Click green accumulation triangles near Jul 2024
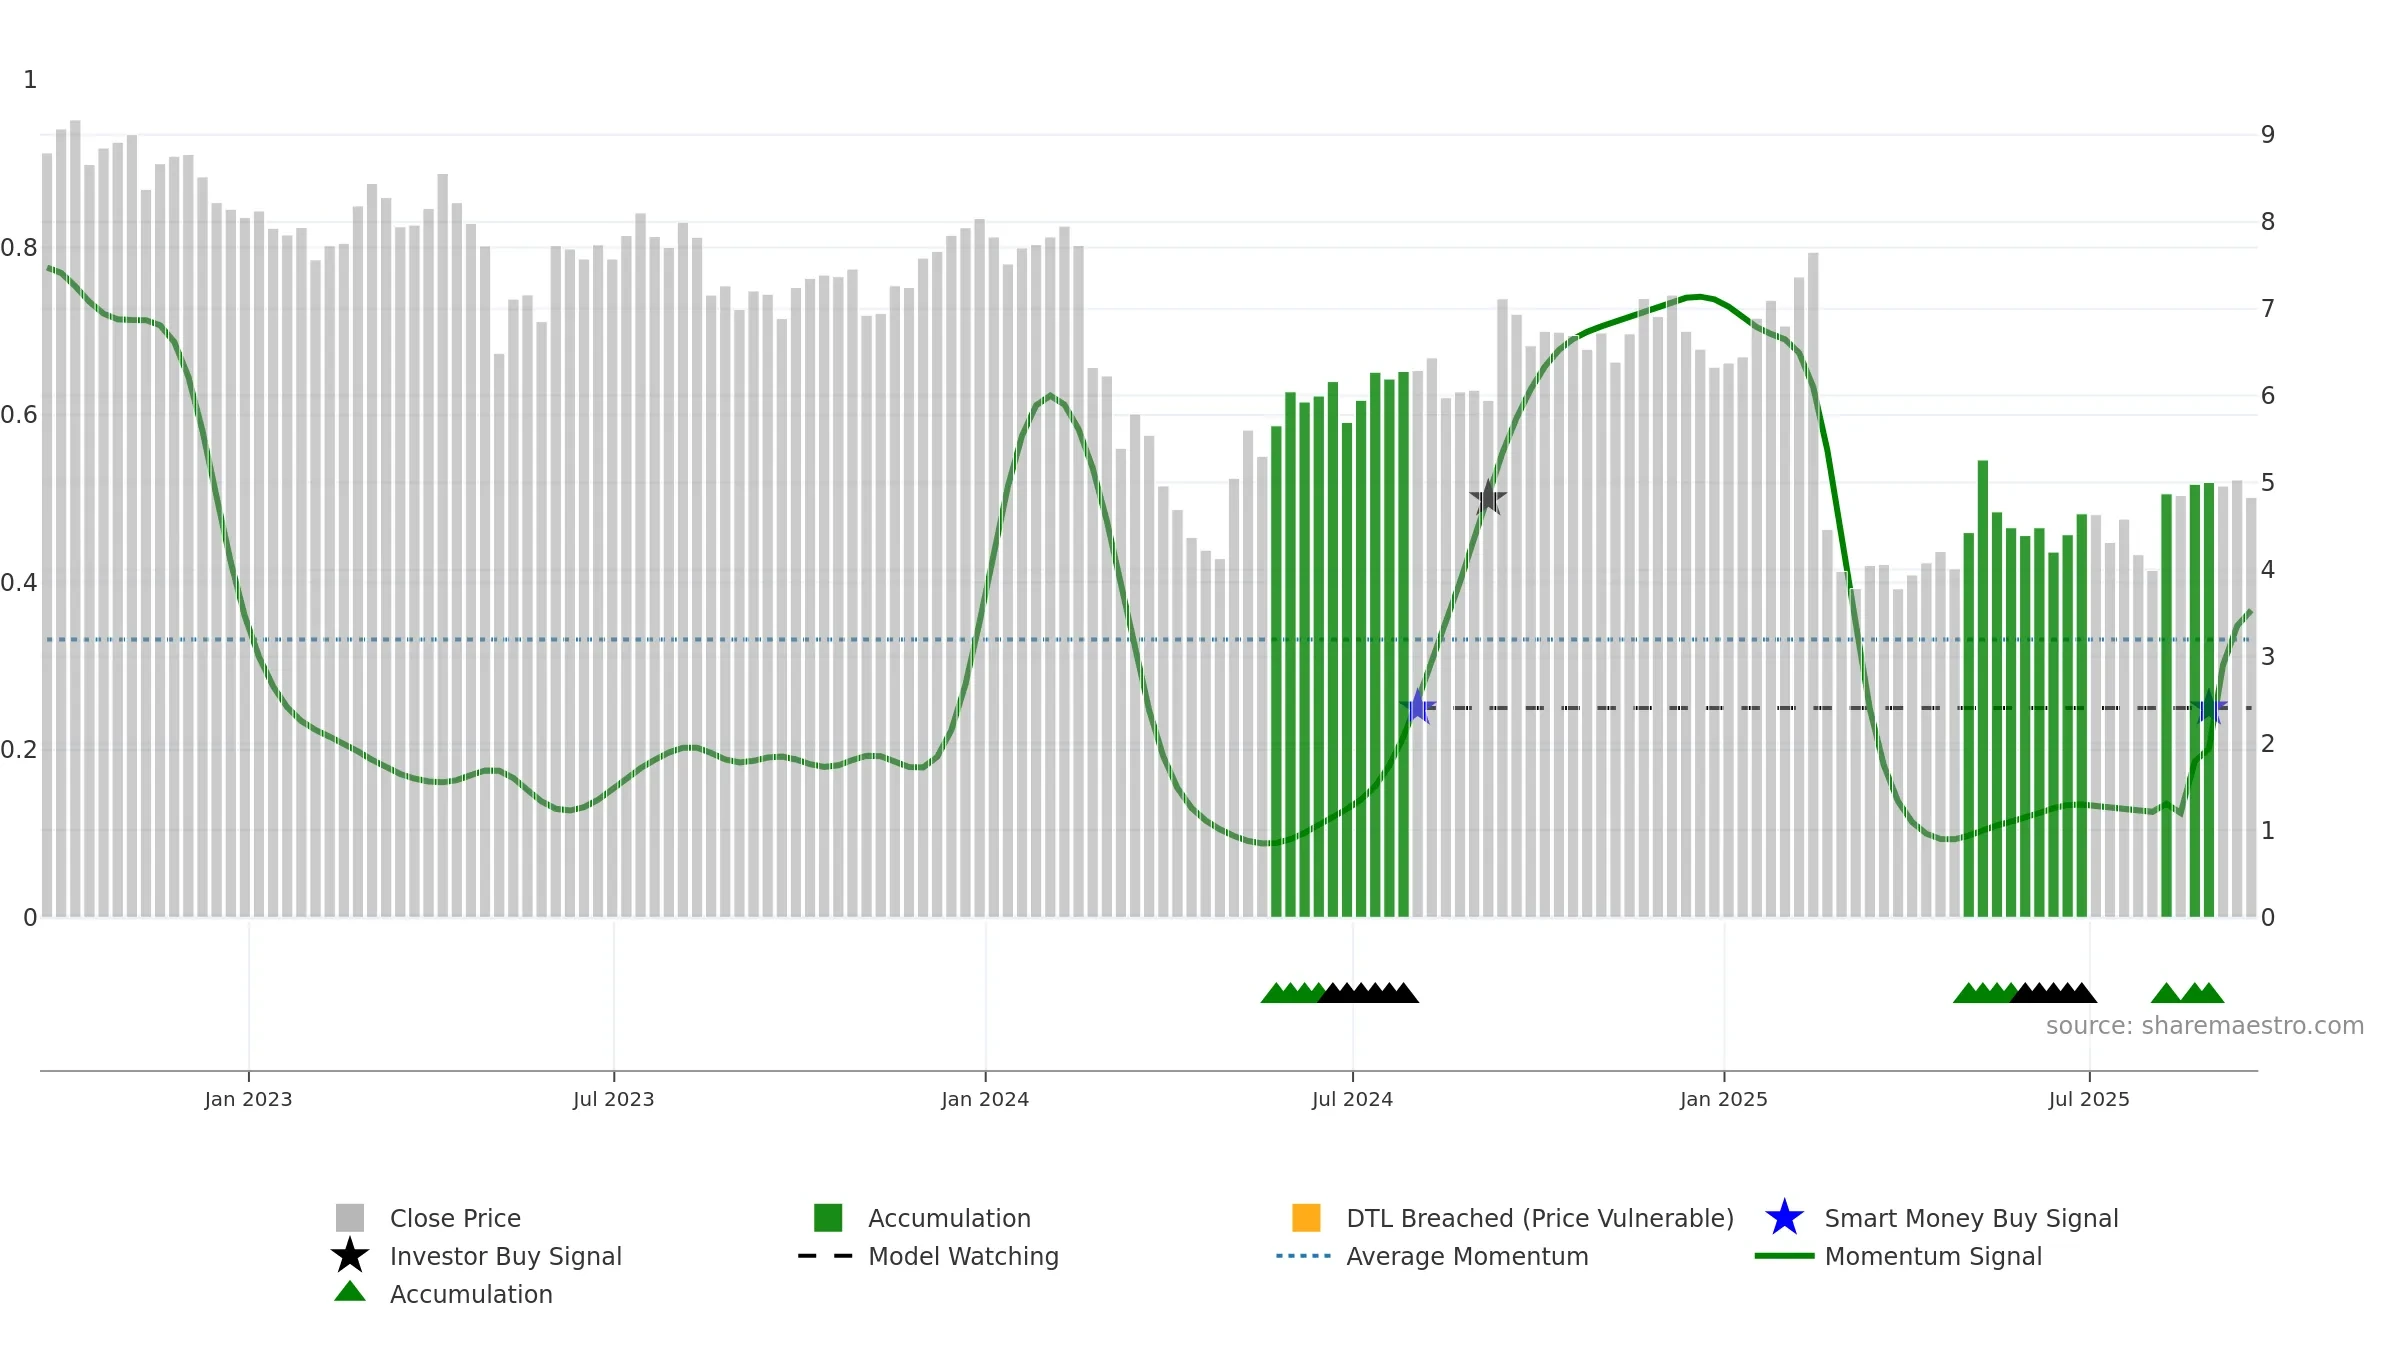This screenshot has height=1350, width=2400. point(1292,993)
